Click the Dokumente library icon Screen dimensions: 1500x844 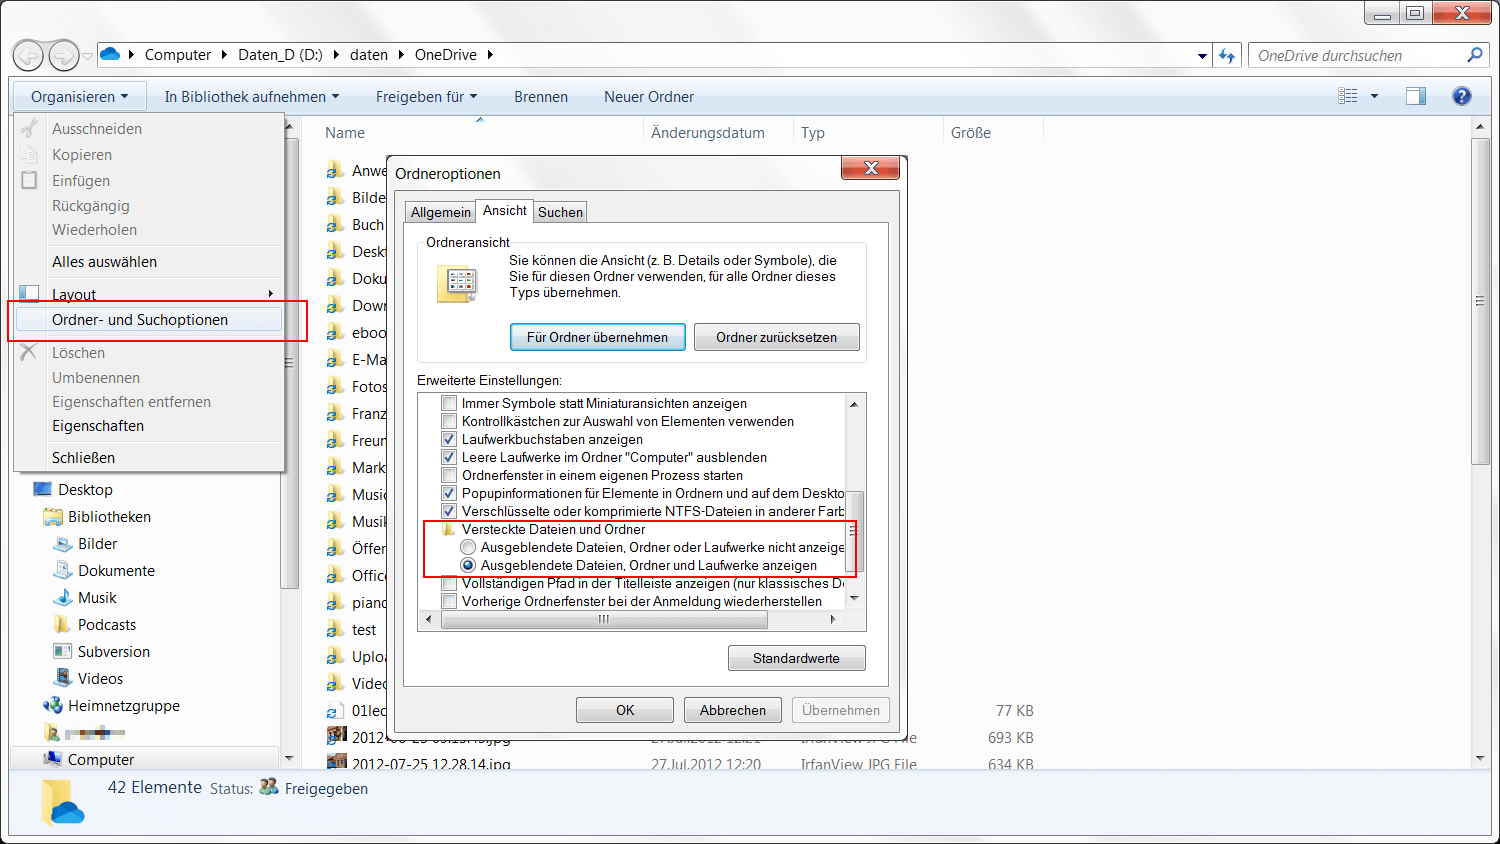62,570
